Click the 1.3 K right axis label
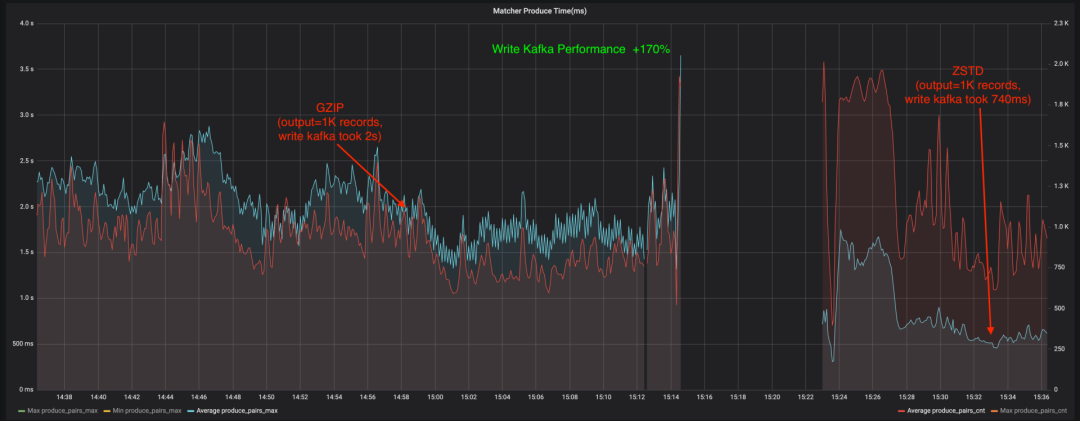 pos(1060,186)
